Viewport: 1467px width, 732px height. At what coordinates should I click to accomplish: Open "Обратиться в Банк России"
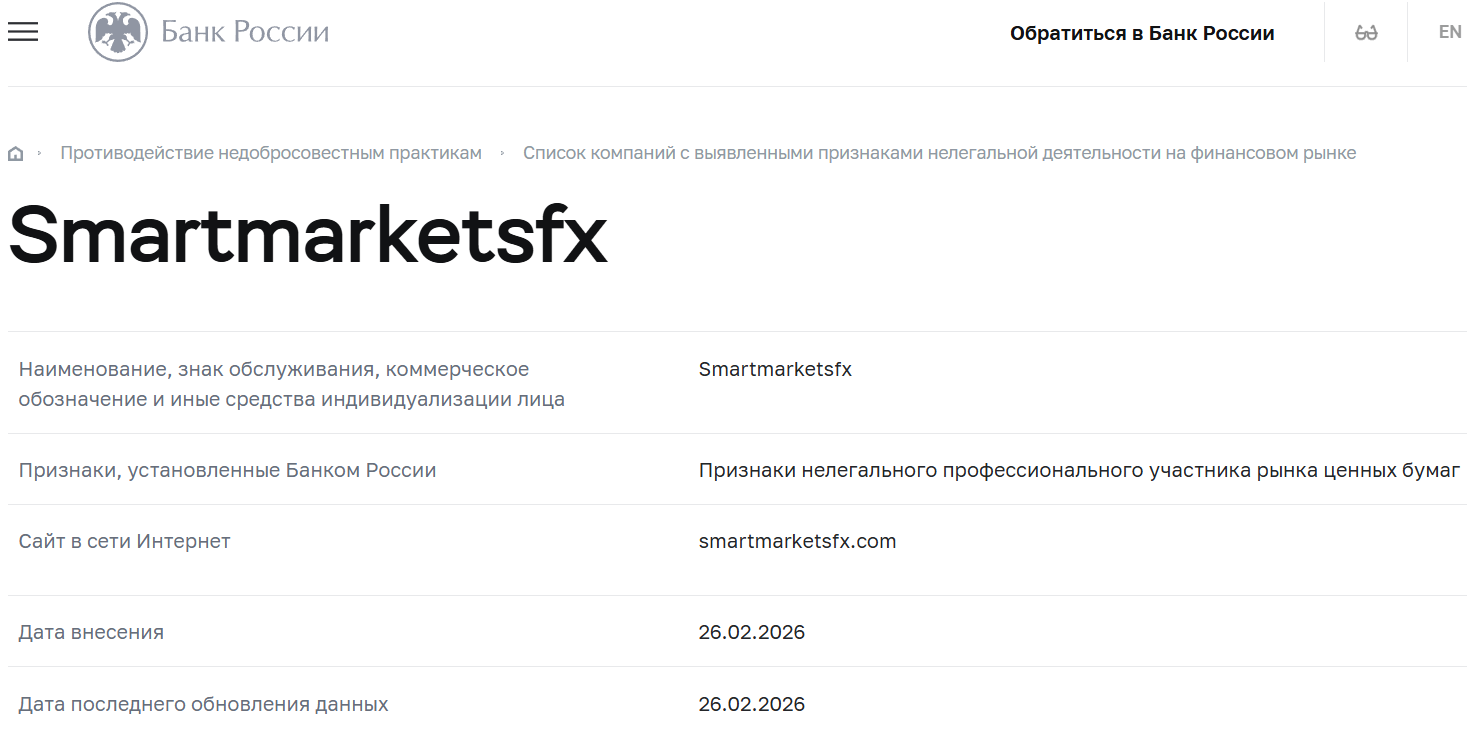click(x=1143, y=32)
